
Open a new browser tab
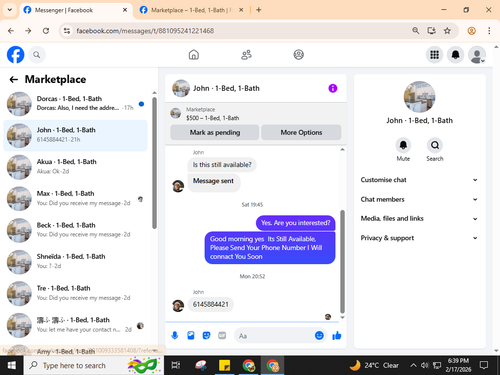click(259, 10)
